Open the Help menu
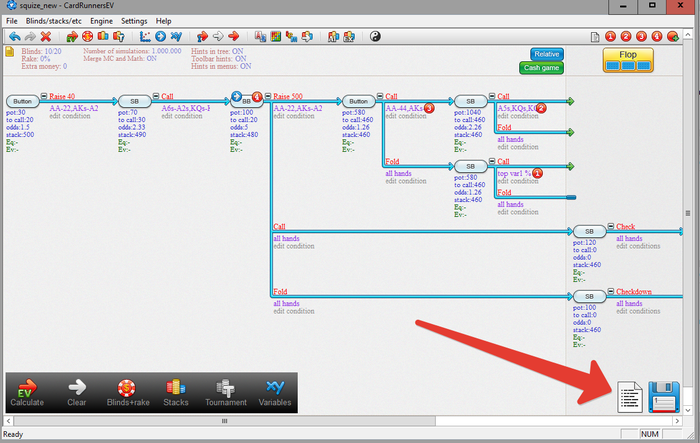 click(163, 21)
